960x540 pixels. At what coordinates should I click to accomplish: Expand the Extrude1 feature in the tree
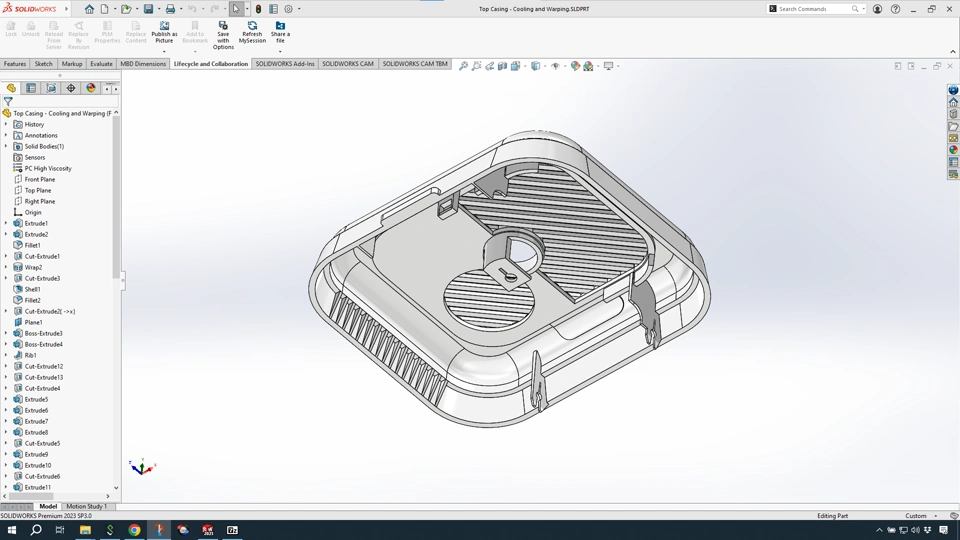coord(6,223)
